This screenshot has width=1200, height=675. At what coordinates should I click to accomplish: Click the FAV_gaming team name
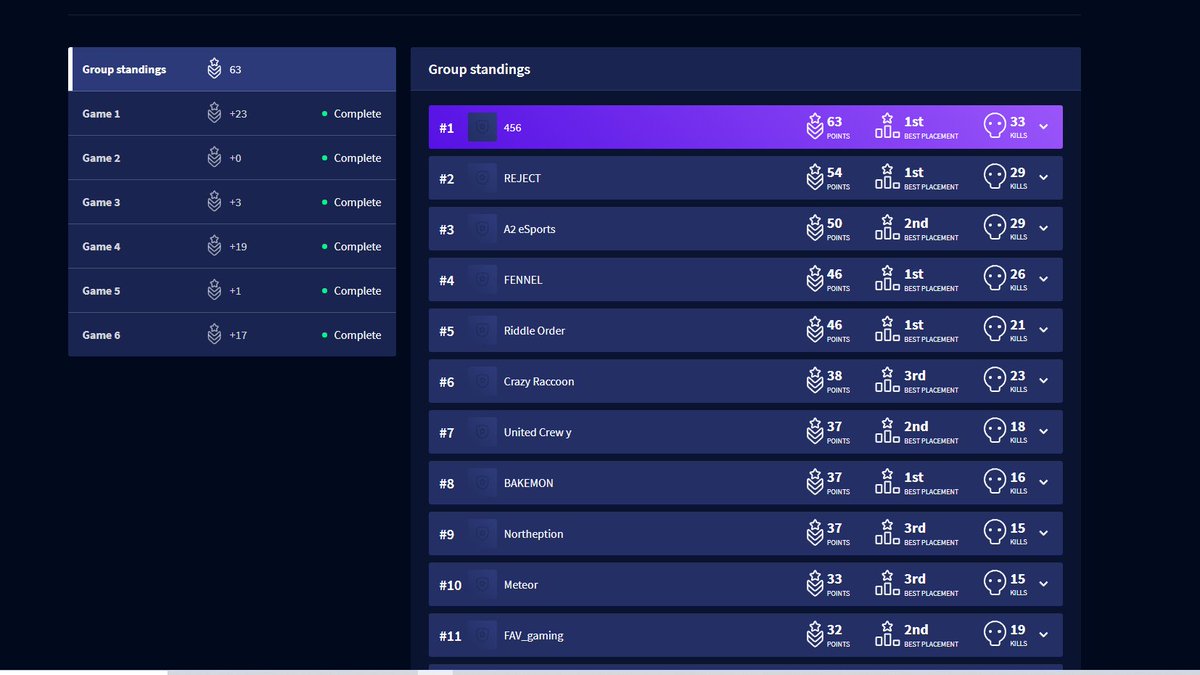pos(534,636)
